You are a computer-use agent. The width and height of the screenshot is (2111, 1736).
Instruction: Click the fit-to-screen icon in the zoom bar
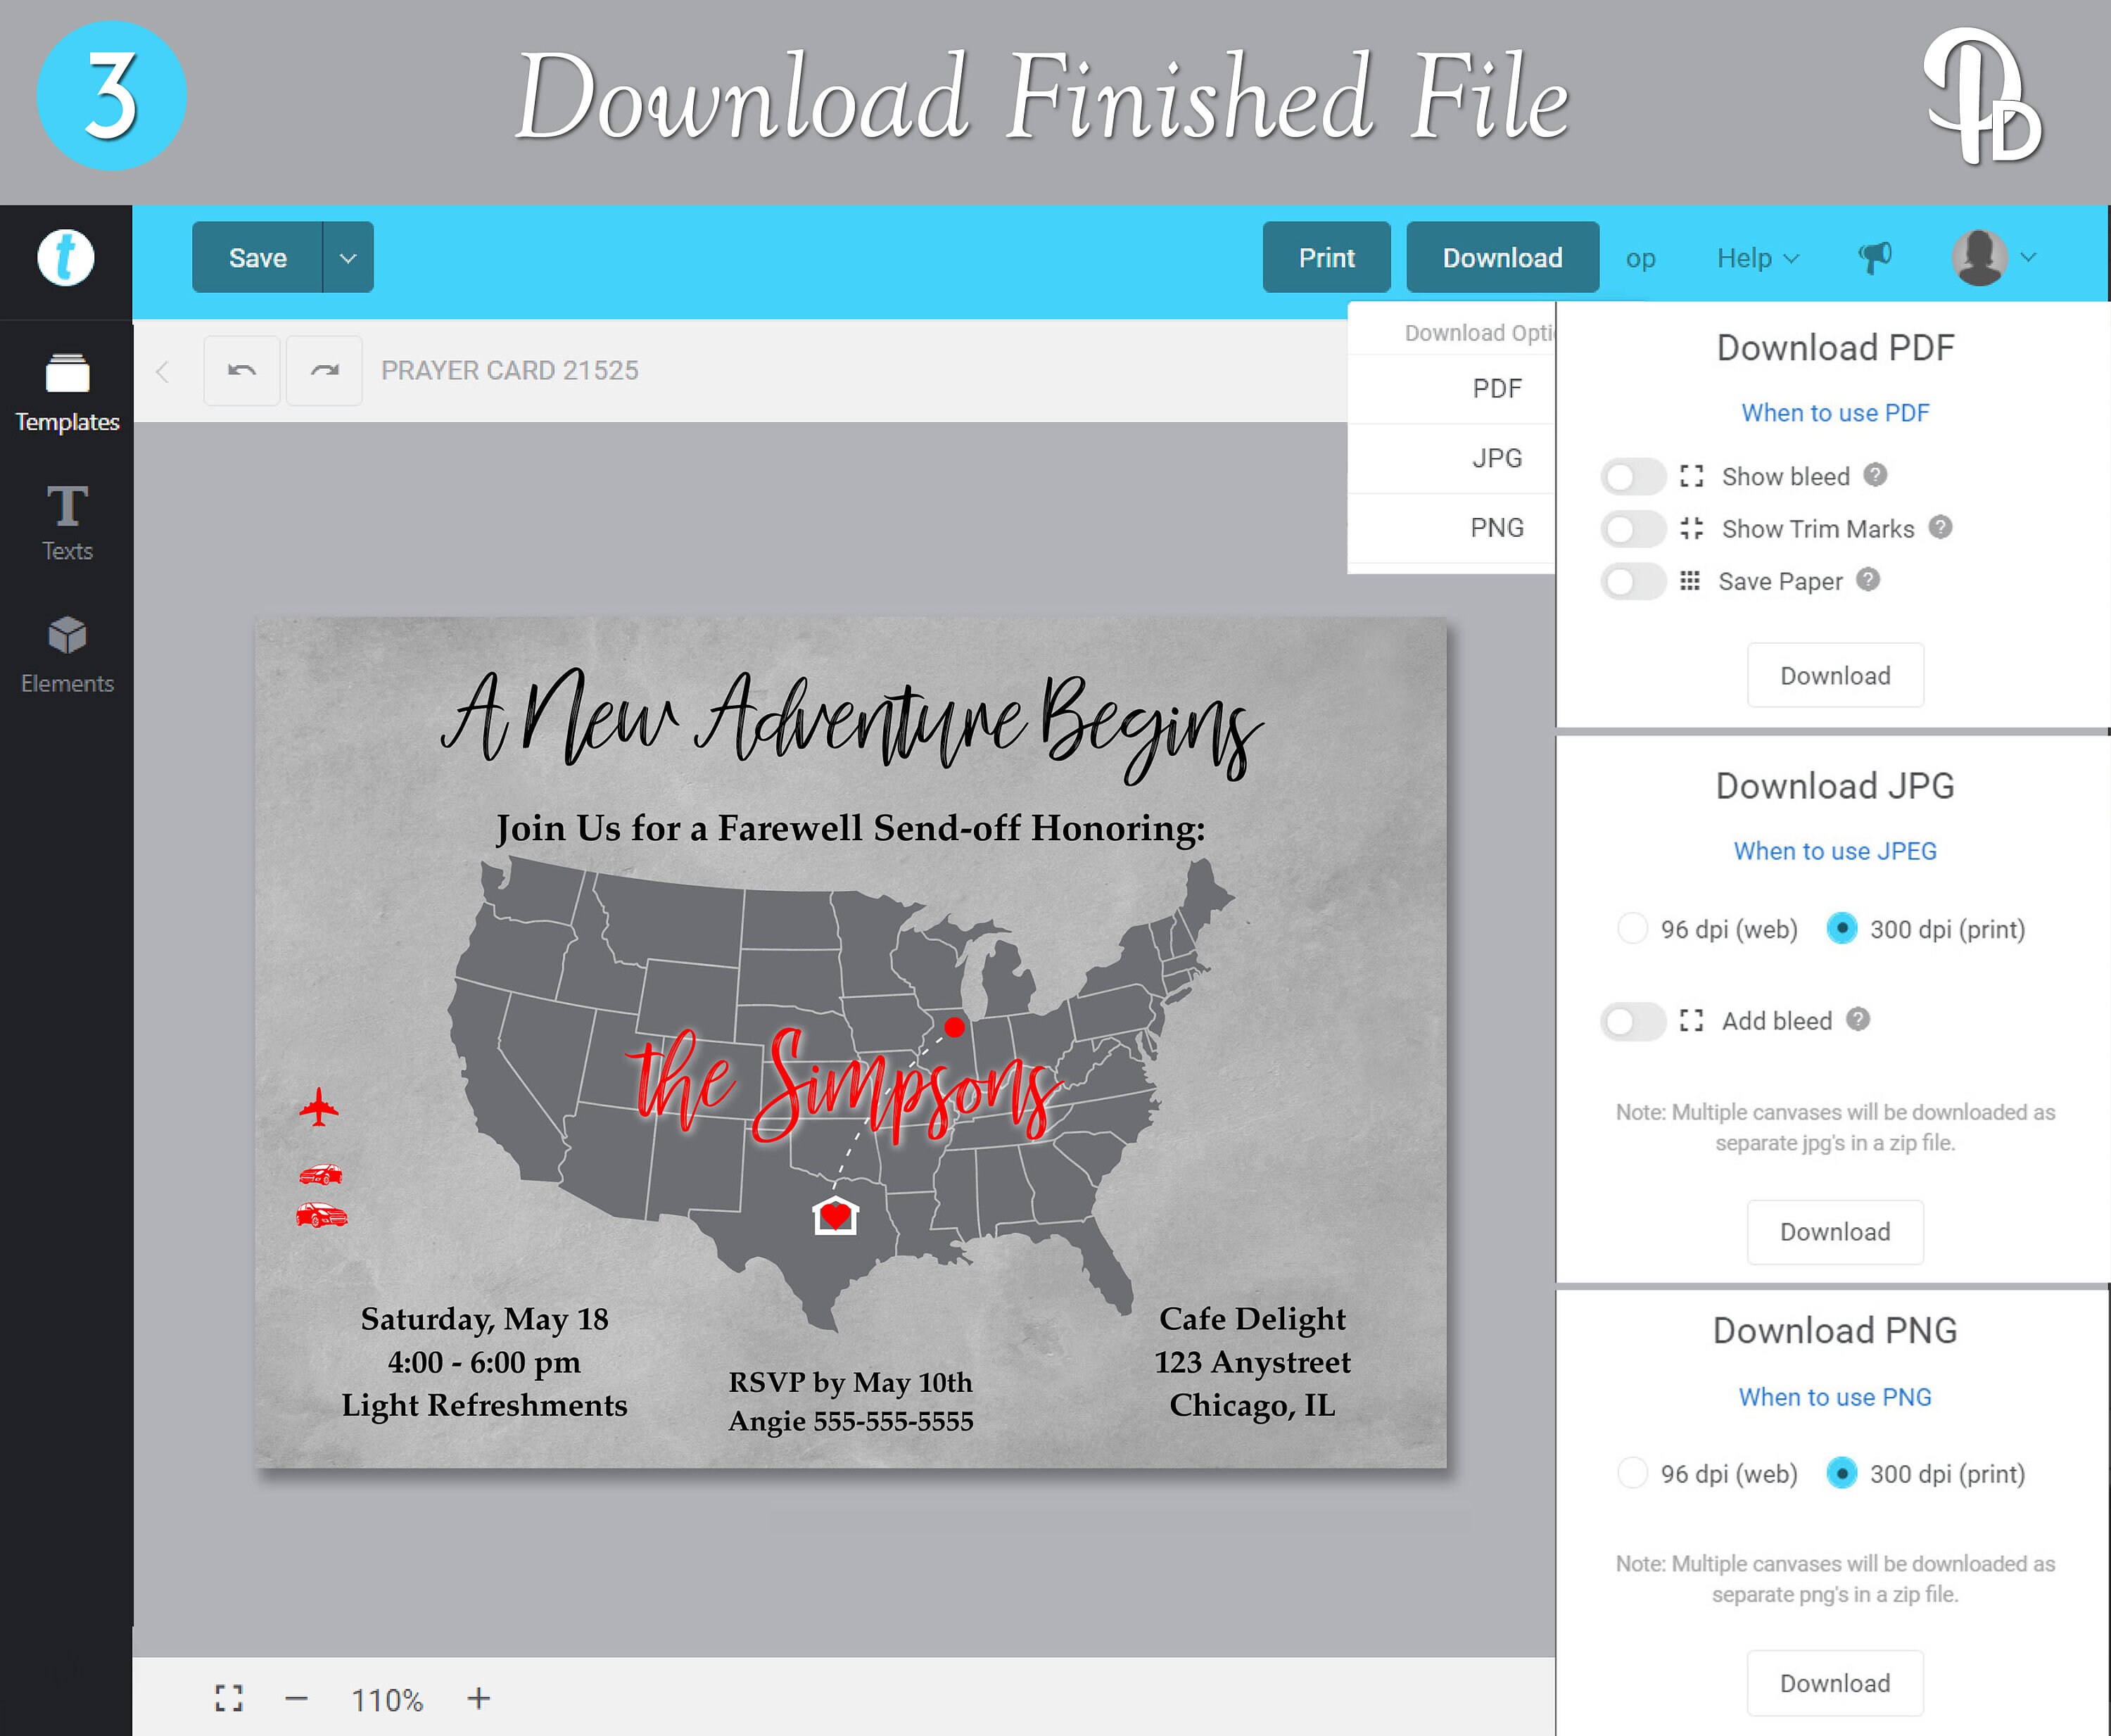229,1698
